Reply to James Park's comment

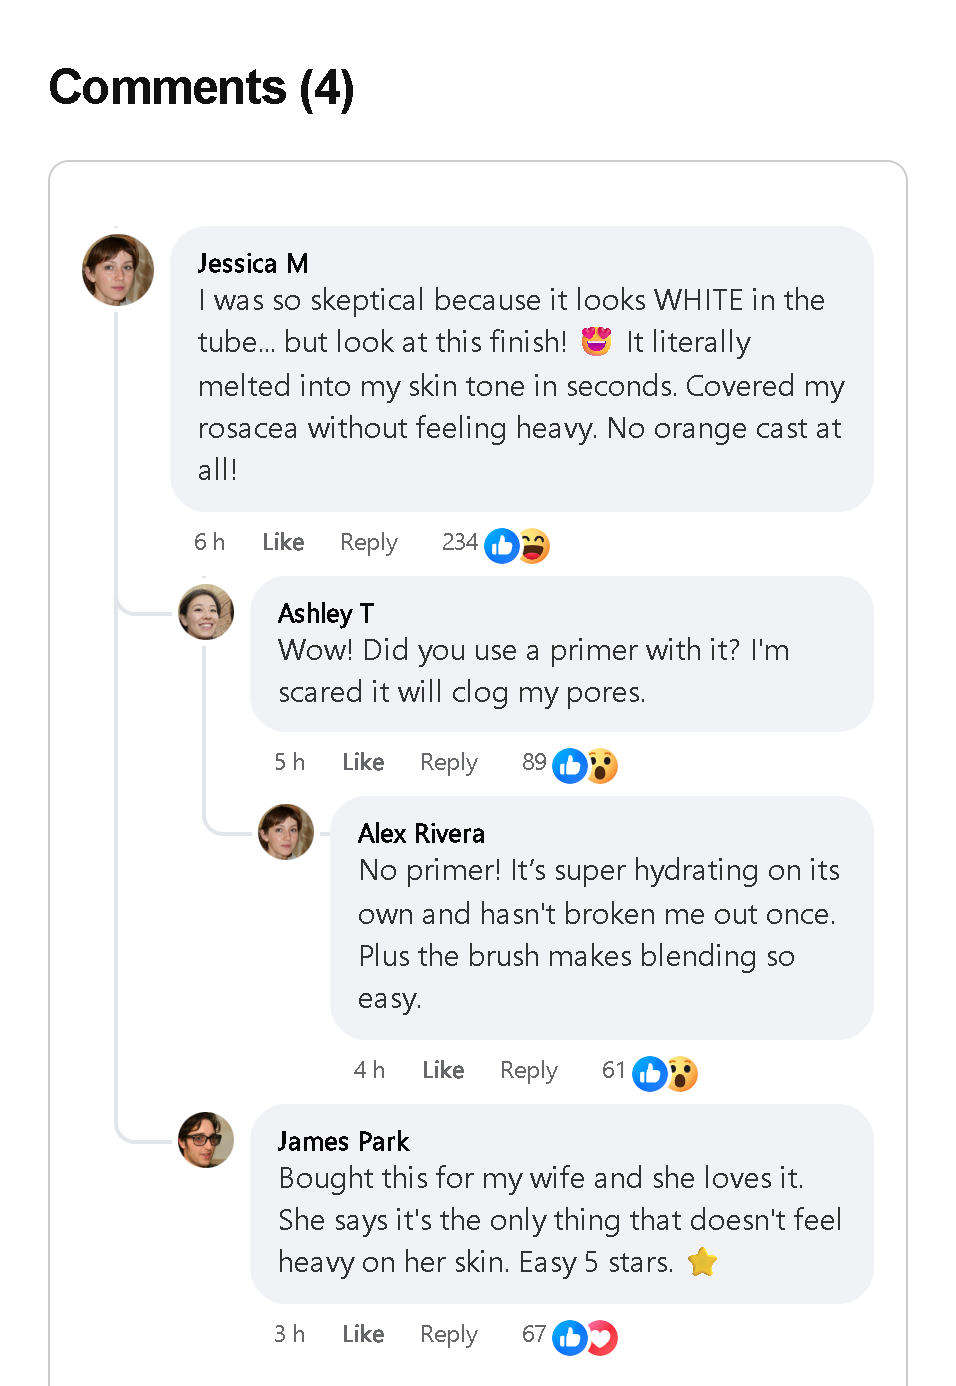[x=448, y=1334]
